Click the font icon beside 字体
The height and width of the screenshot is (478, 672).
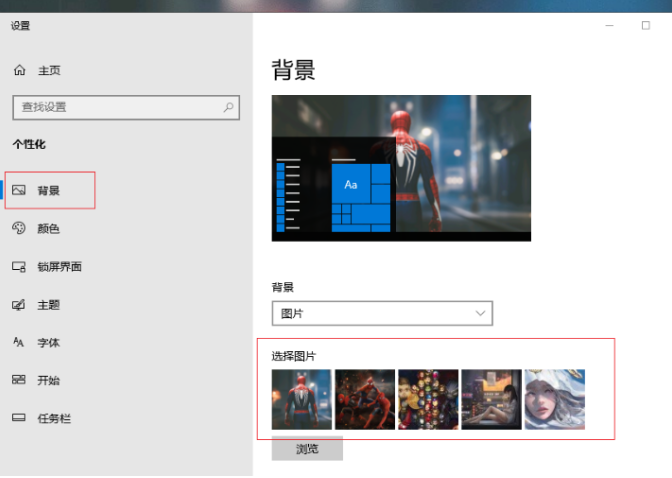(18, 342)
